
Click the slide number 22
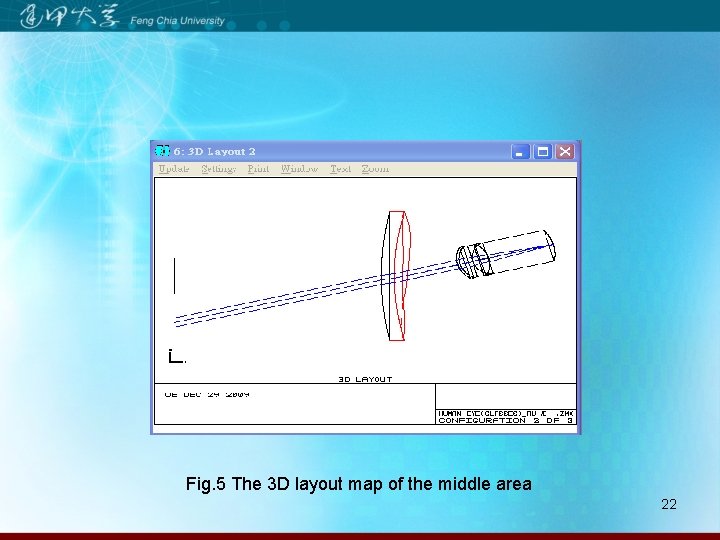[x=669, y=504]
